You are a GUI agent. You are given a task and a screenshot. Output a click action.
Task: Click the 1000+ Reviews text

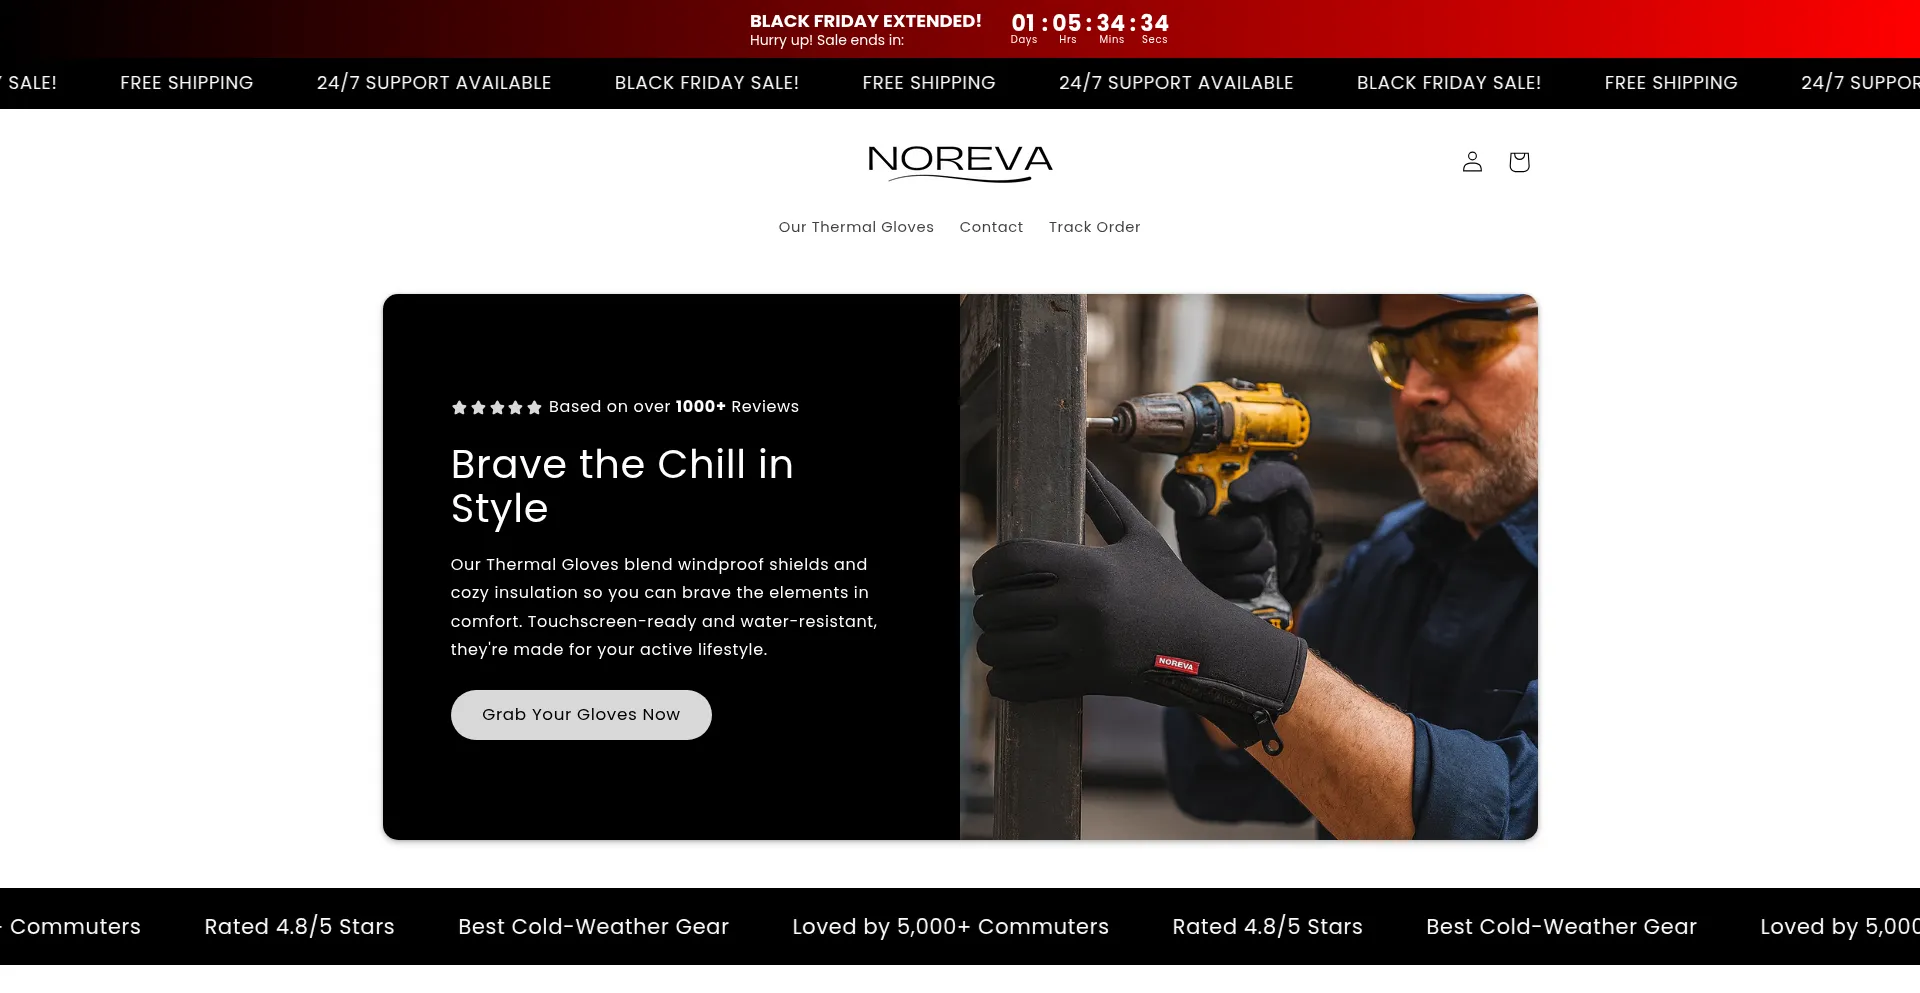(x=737, y=407)
